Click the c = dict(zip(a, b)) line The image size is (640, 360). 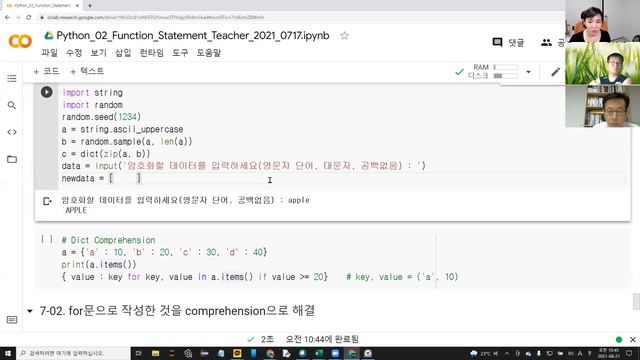point(106,154)
